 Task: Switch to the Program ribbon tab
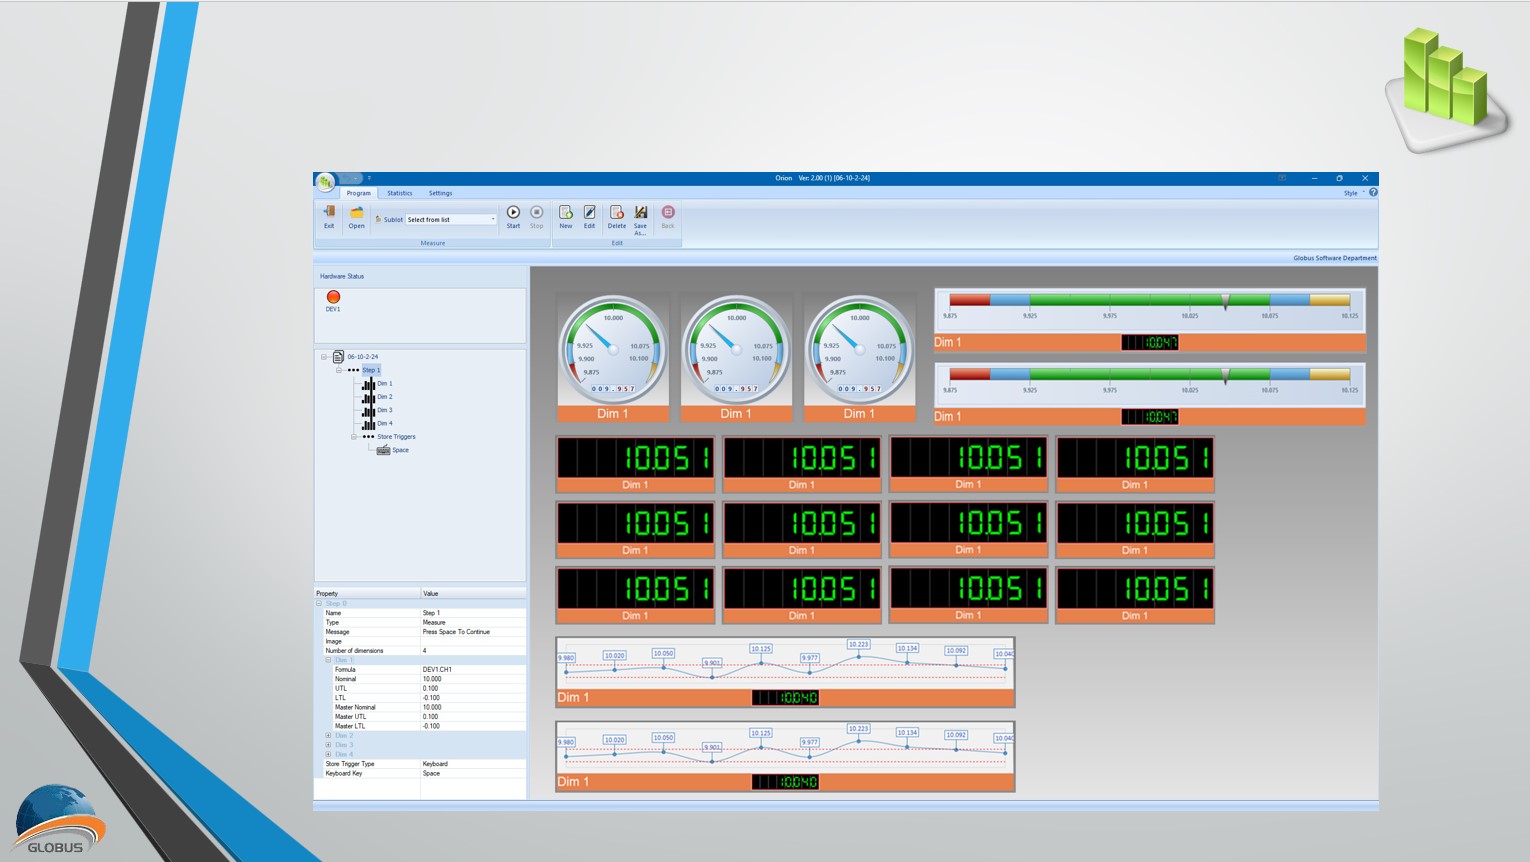coord(359,193)
